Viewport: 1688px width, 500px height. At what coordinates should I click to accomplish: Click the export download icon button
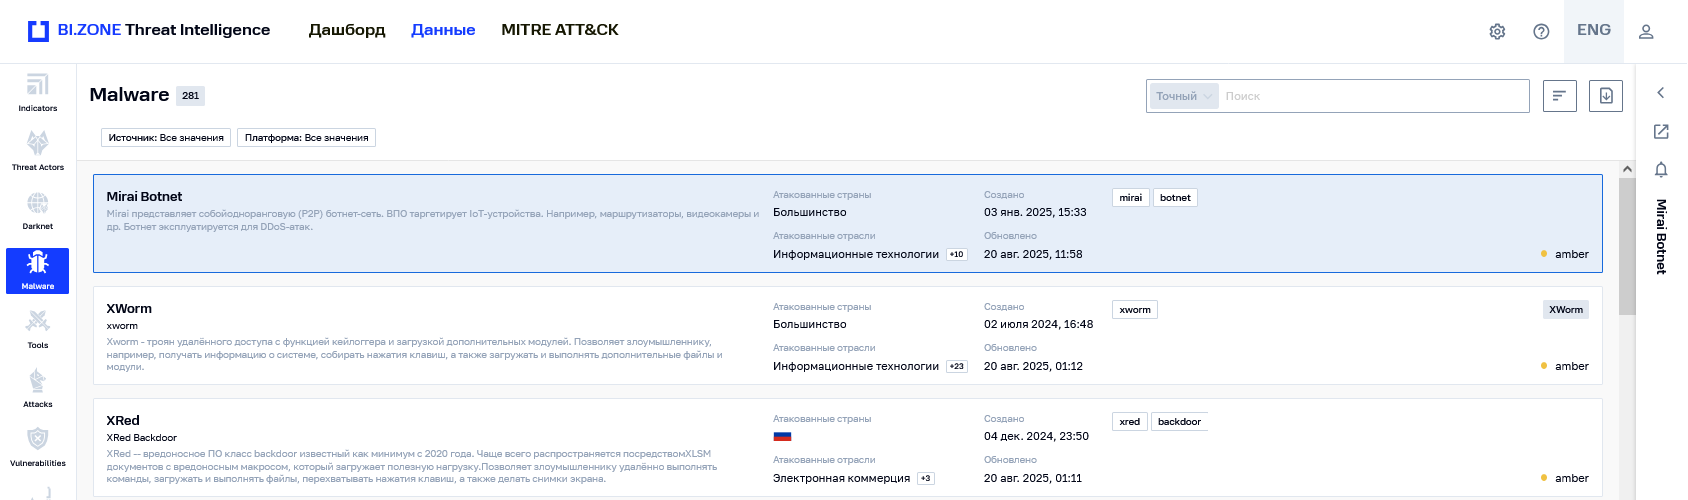coord(1606,96)
